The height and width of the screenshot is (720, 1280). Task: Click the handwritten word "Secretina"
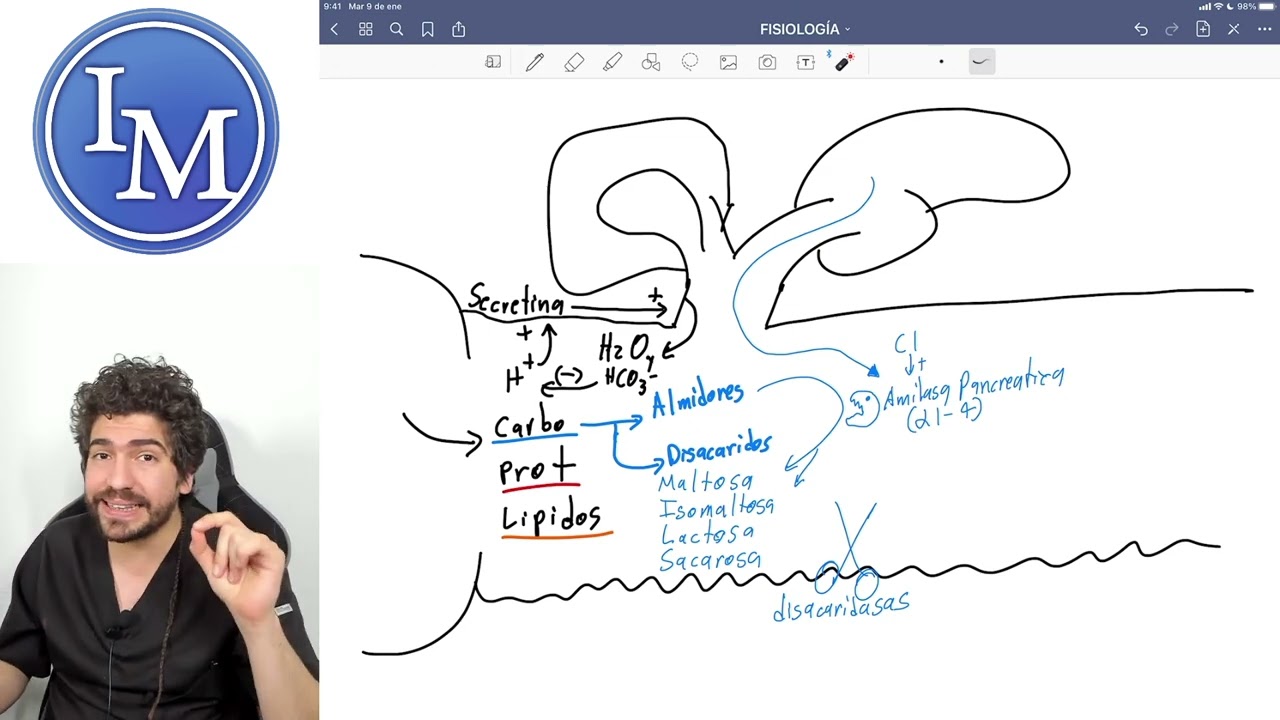(516, 300)
